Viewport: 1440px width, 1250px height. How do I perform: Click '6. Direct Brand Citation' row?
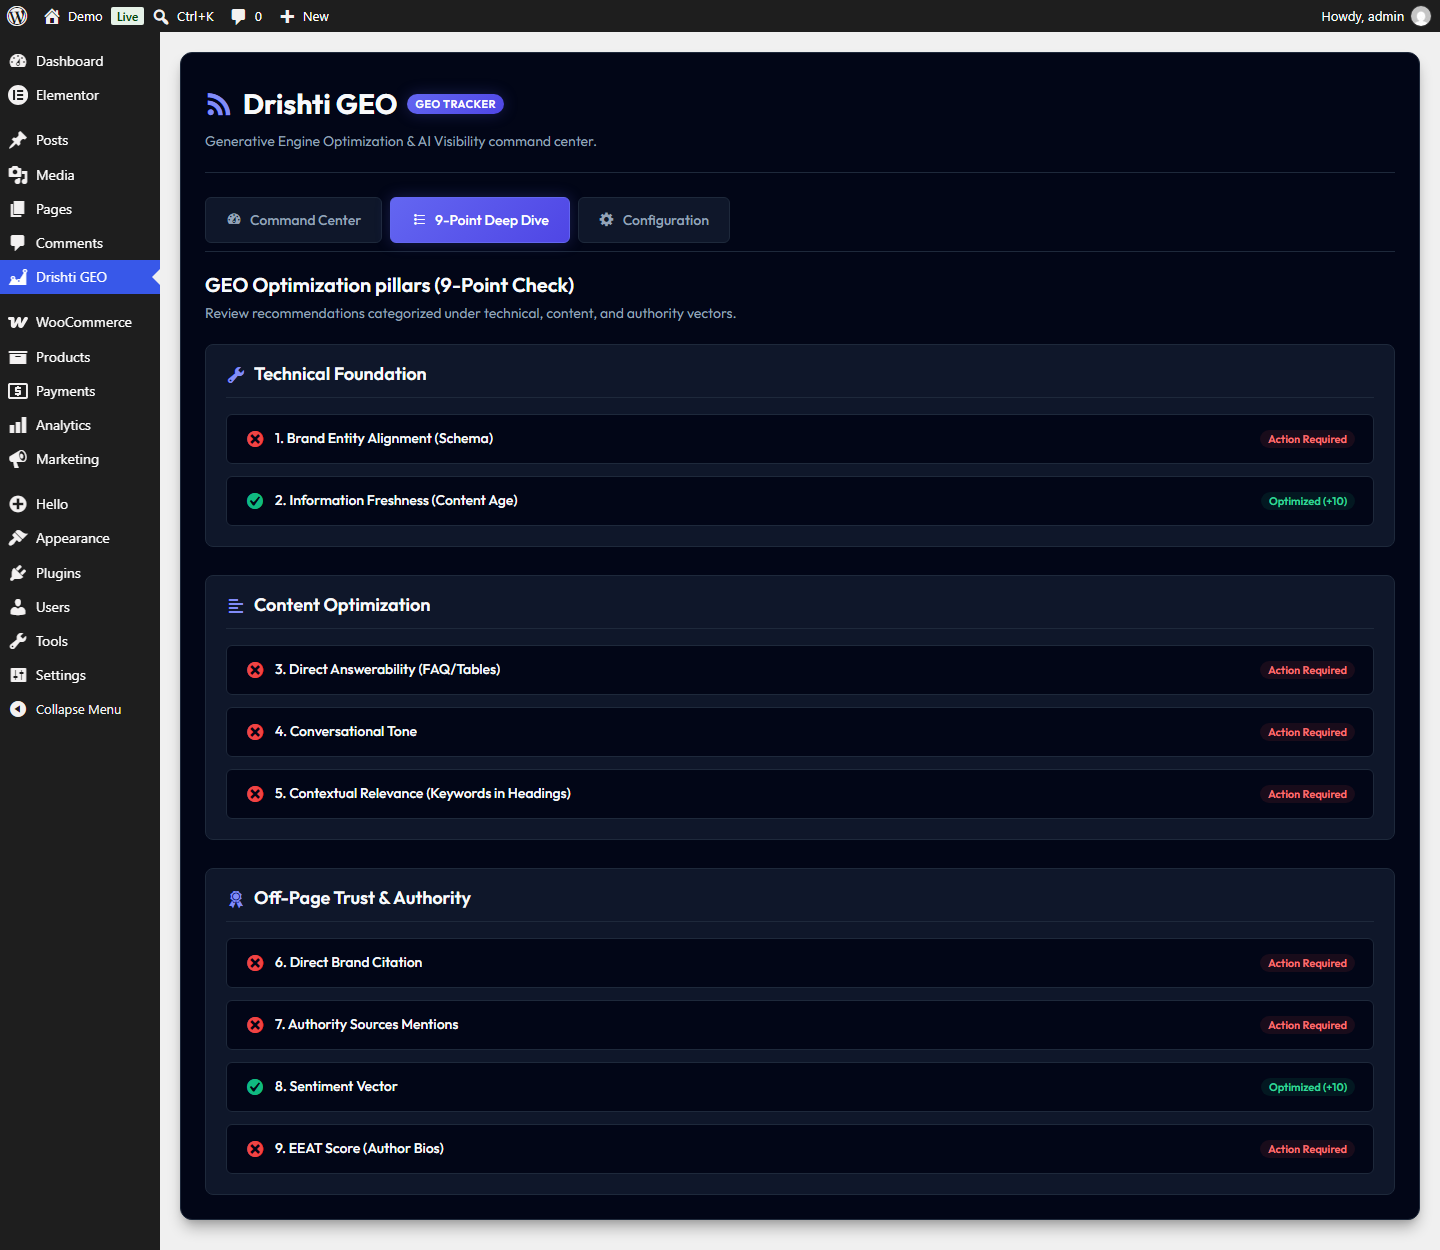tap(800, 963)
